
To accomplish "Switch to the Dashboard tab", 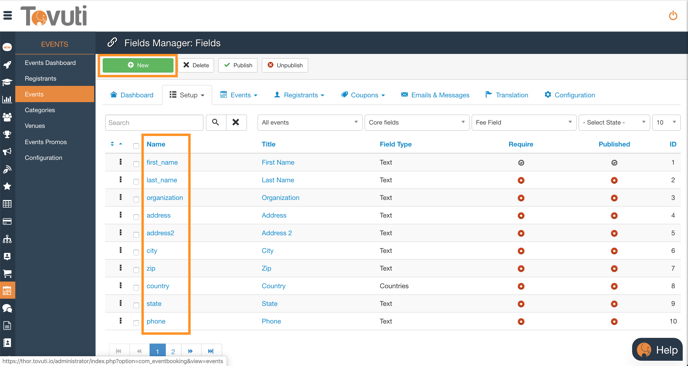I will pyautogui.click(x=132, y=95).
